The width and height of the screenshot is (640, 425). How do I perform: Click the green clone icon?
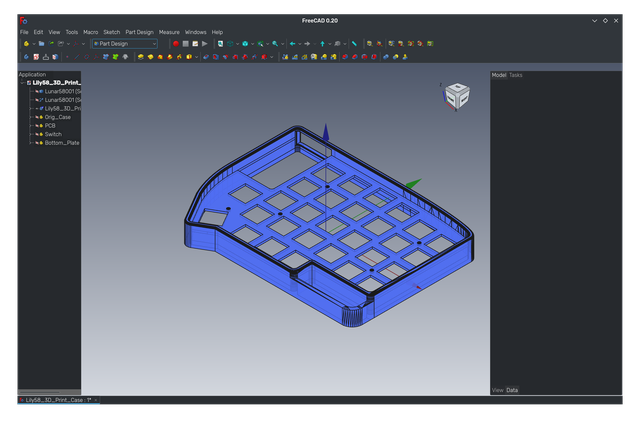coord(116,57)
